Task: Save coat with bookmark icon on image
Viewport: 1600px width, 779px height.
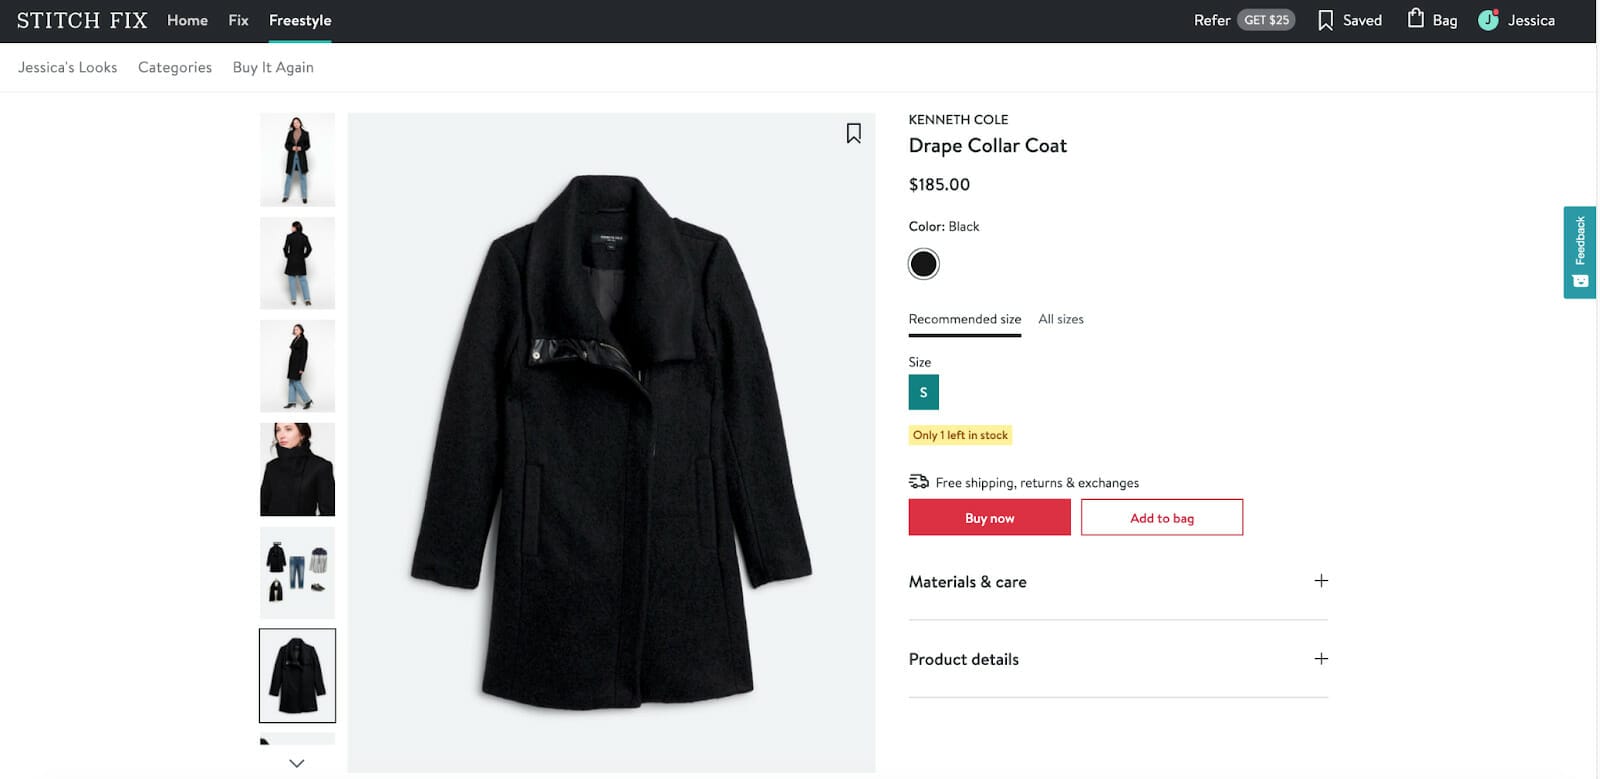Action: pos(853,133)
